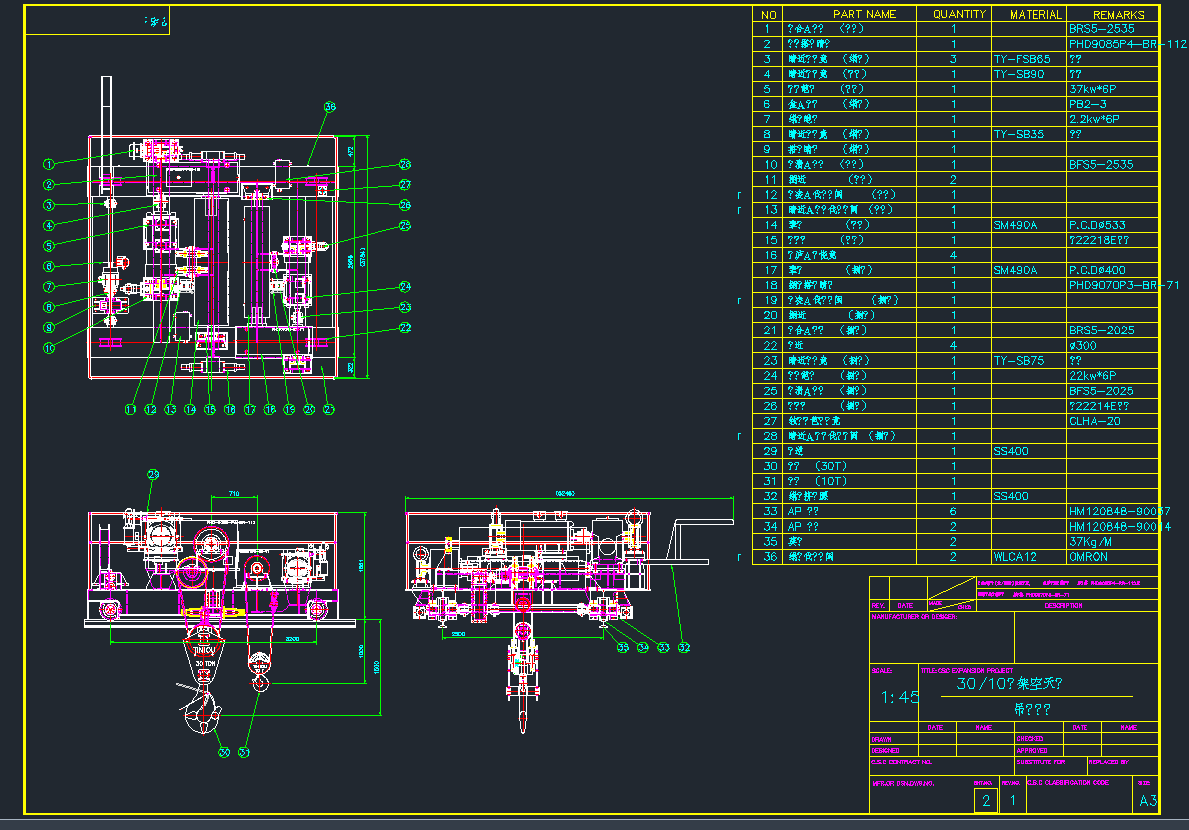
Task: Select the MATERIAL column header
Action: 1035,14
